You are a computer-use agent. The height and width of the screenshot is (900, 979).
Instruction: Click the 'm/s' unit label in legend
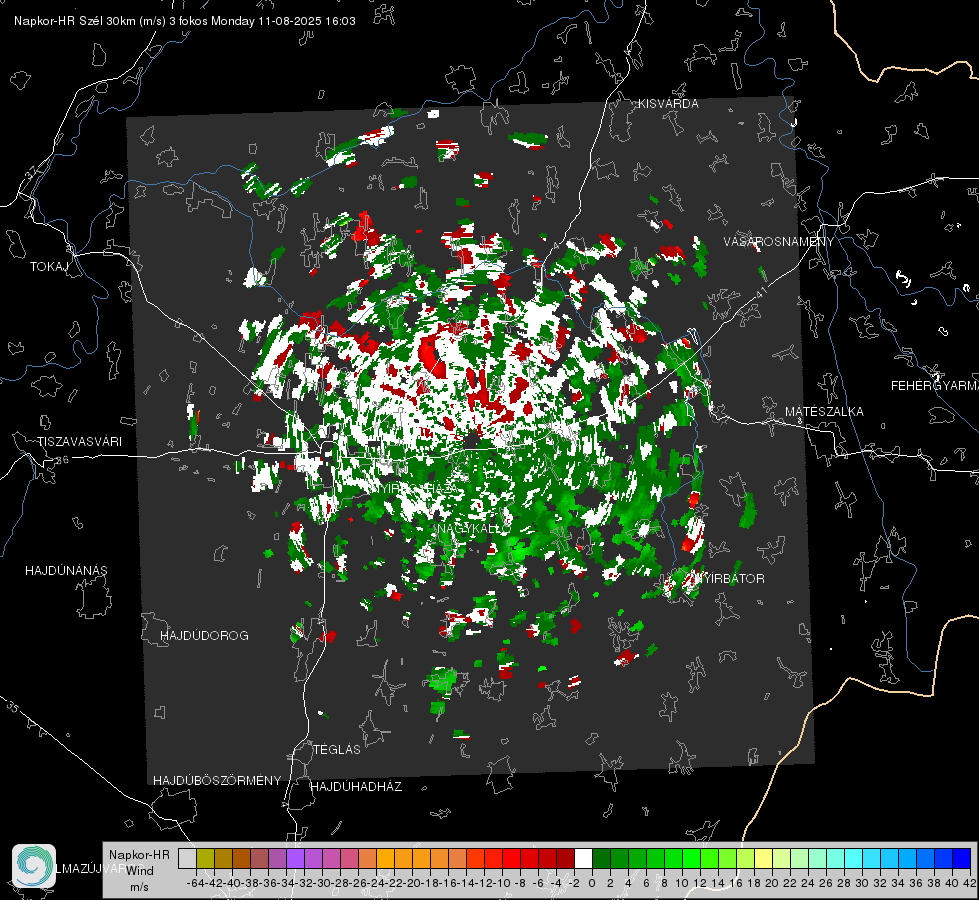tap(139, 887)
